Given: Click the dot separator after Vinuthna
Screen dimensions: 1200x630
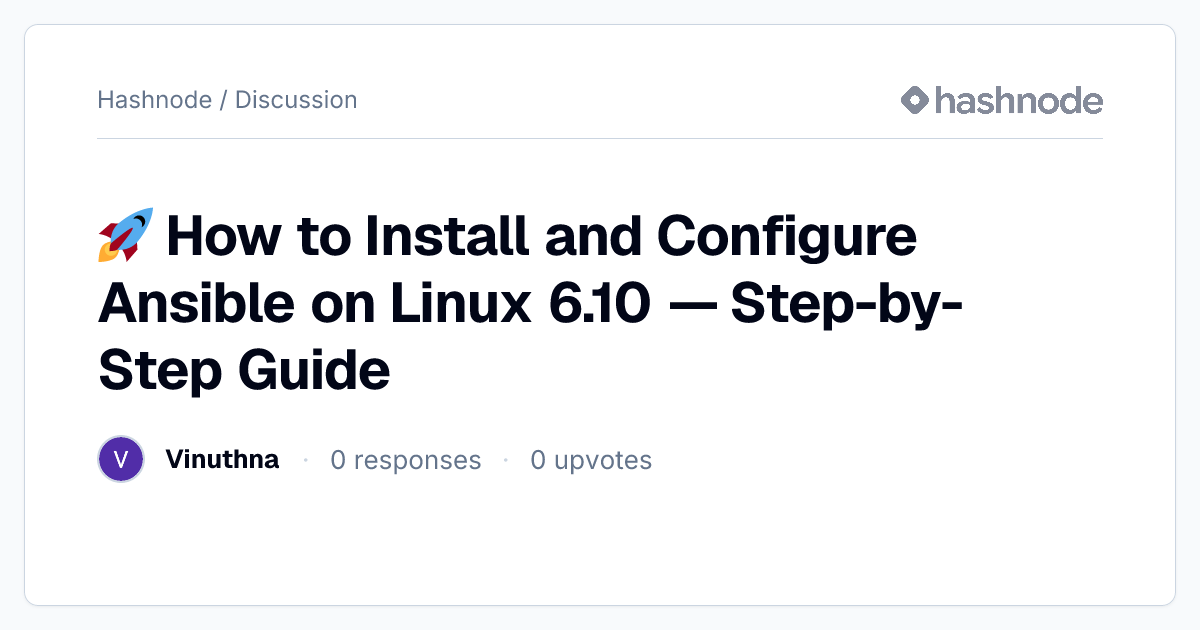Looking at the screenshot, I should (x=305, y=460).
